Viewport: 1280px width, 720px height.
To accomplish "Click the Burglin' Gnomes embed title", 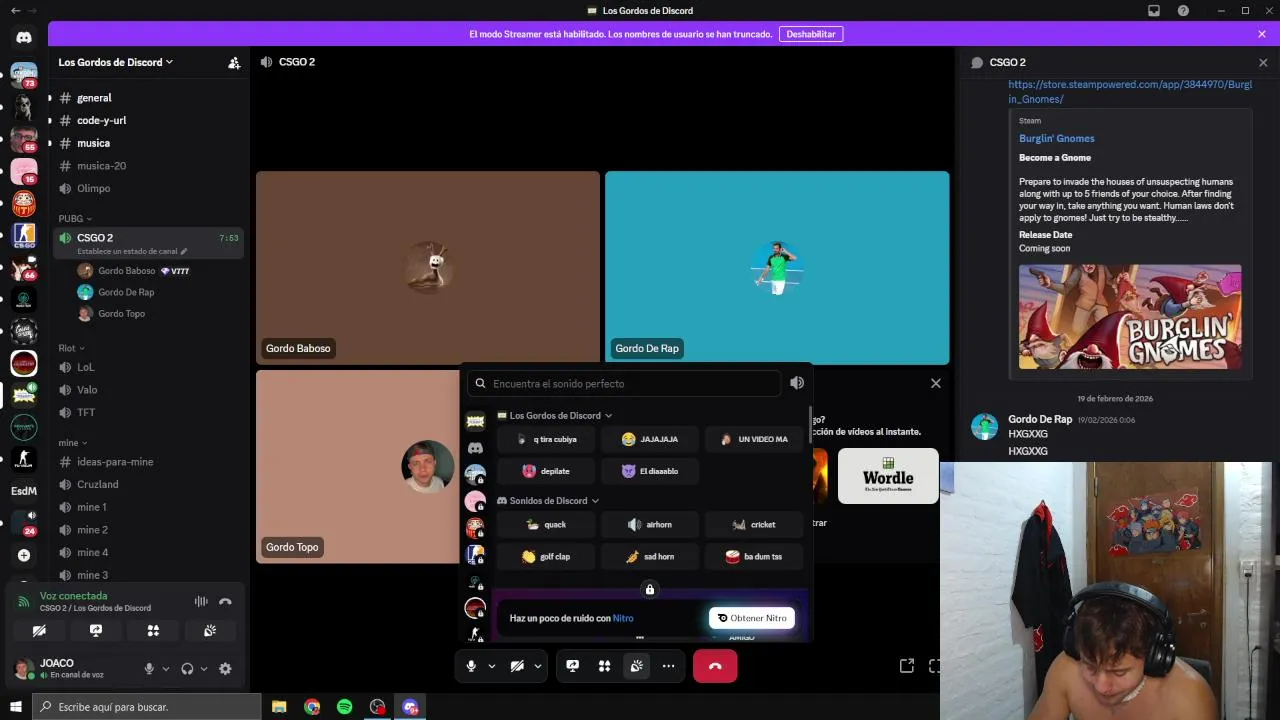I will 1057,138.
